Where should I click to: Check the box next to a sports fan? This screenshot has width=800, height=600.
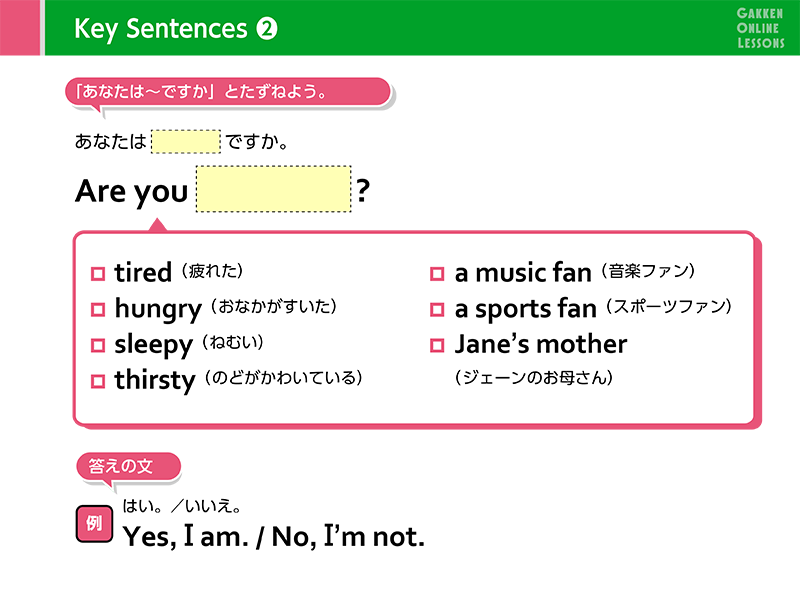tap(437, 310)
